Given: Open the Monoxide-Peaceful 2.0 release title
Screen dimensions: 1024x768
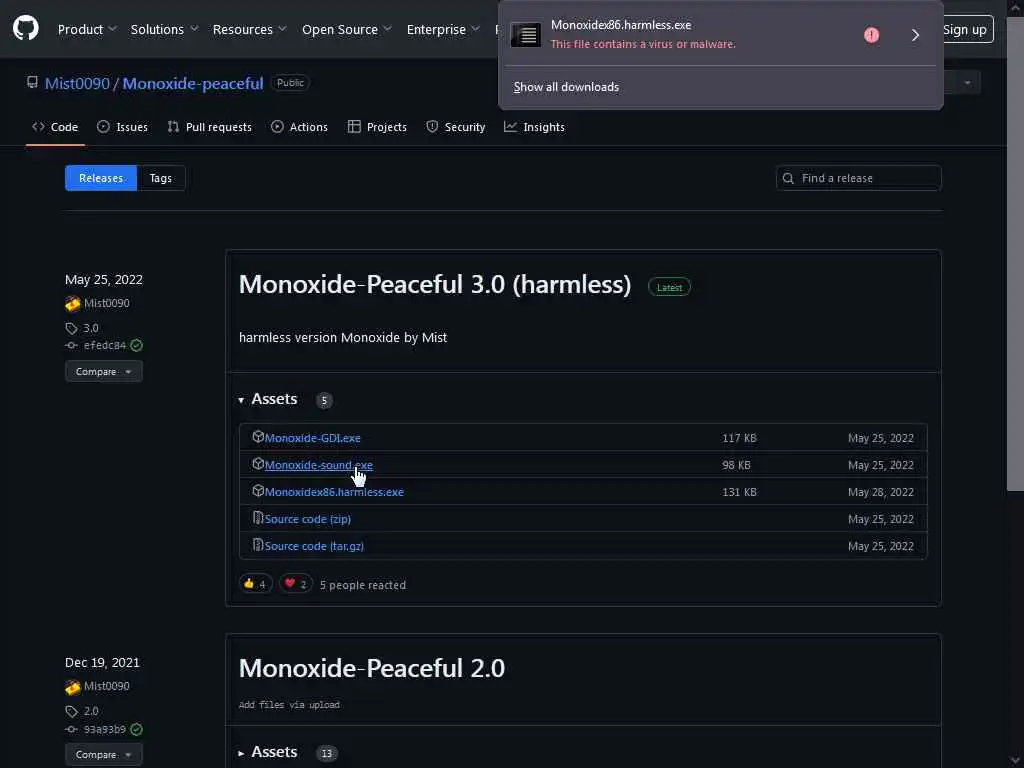Looking at the screenshot, I should tap(372, 668).
